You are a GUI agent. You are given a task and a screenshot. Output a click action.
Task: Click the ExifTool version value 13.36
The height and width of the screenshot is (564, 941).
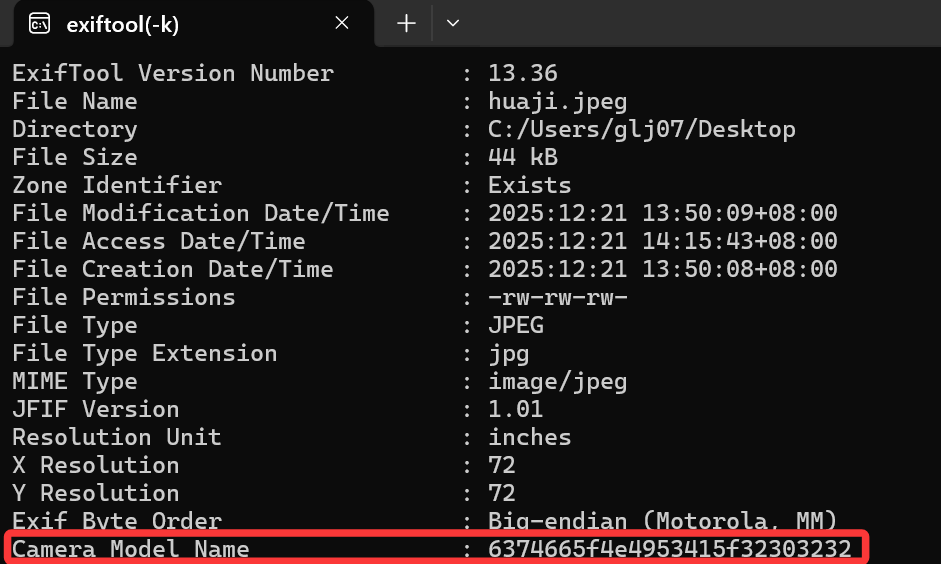tap(522, 74)
